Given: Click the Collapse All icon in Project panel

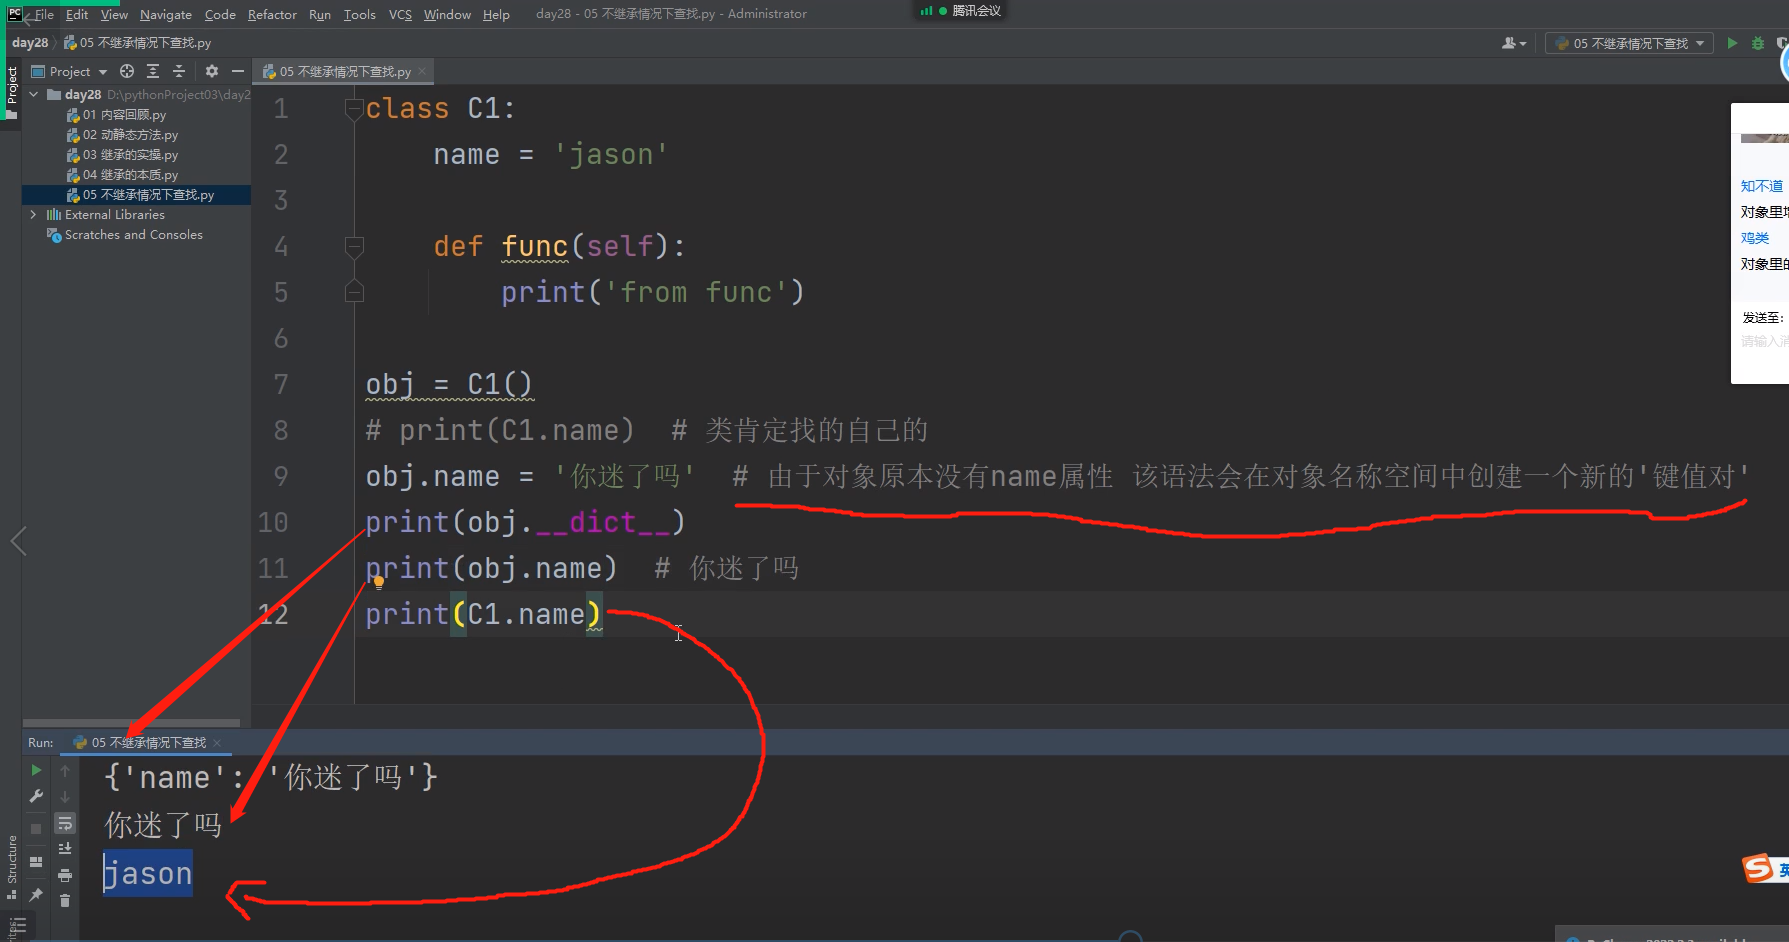Looking at the screenshot, I should (179, 71).
